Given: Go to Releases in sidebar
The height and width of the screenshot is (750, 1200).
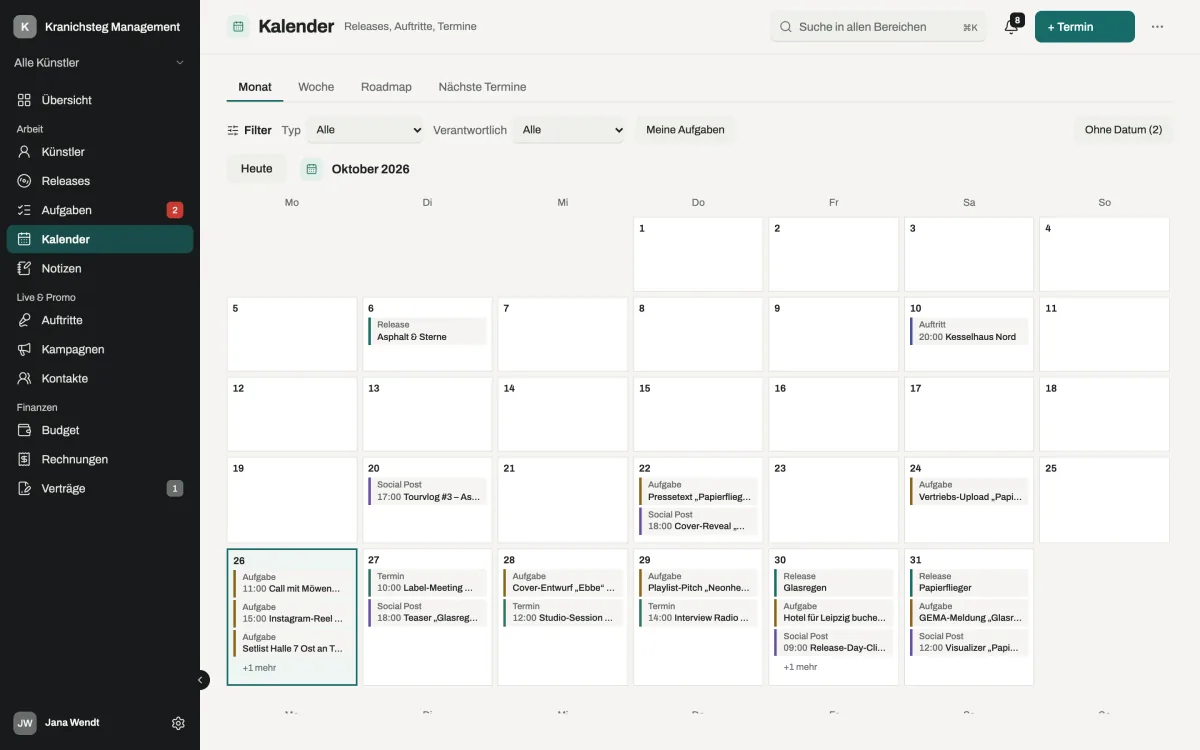Looking at the screenshot, I should [100, 181].
